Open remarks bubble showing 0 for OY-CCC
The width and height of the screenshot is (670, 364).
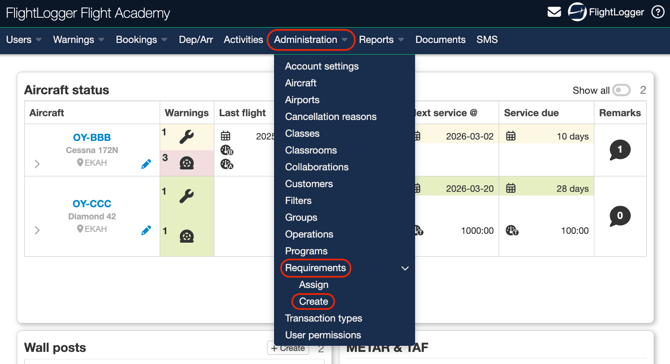pyautogui.click(x=620, y=216)
